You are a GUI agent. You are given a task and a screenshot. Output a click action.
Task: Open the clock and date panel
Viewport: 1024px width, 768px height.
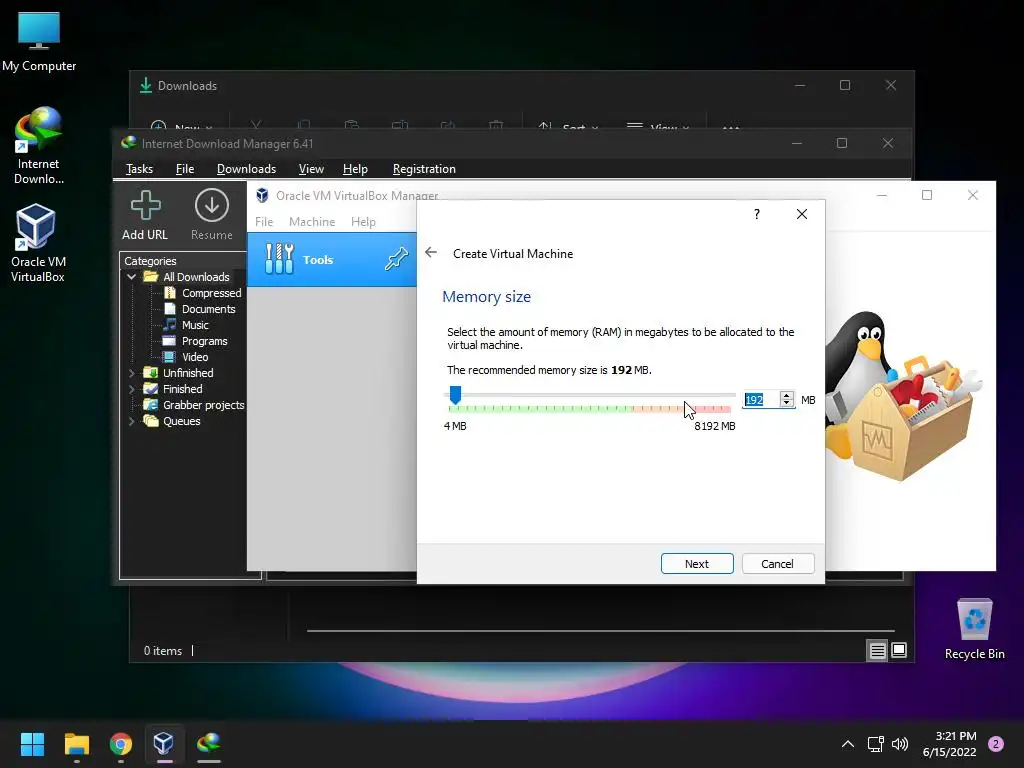pyautogui.click(x=950, y=744)
